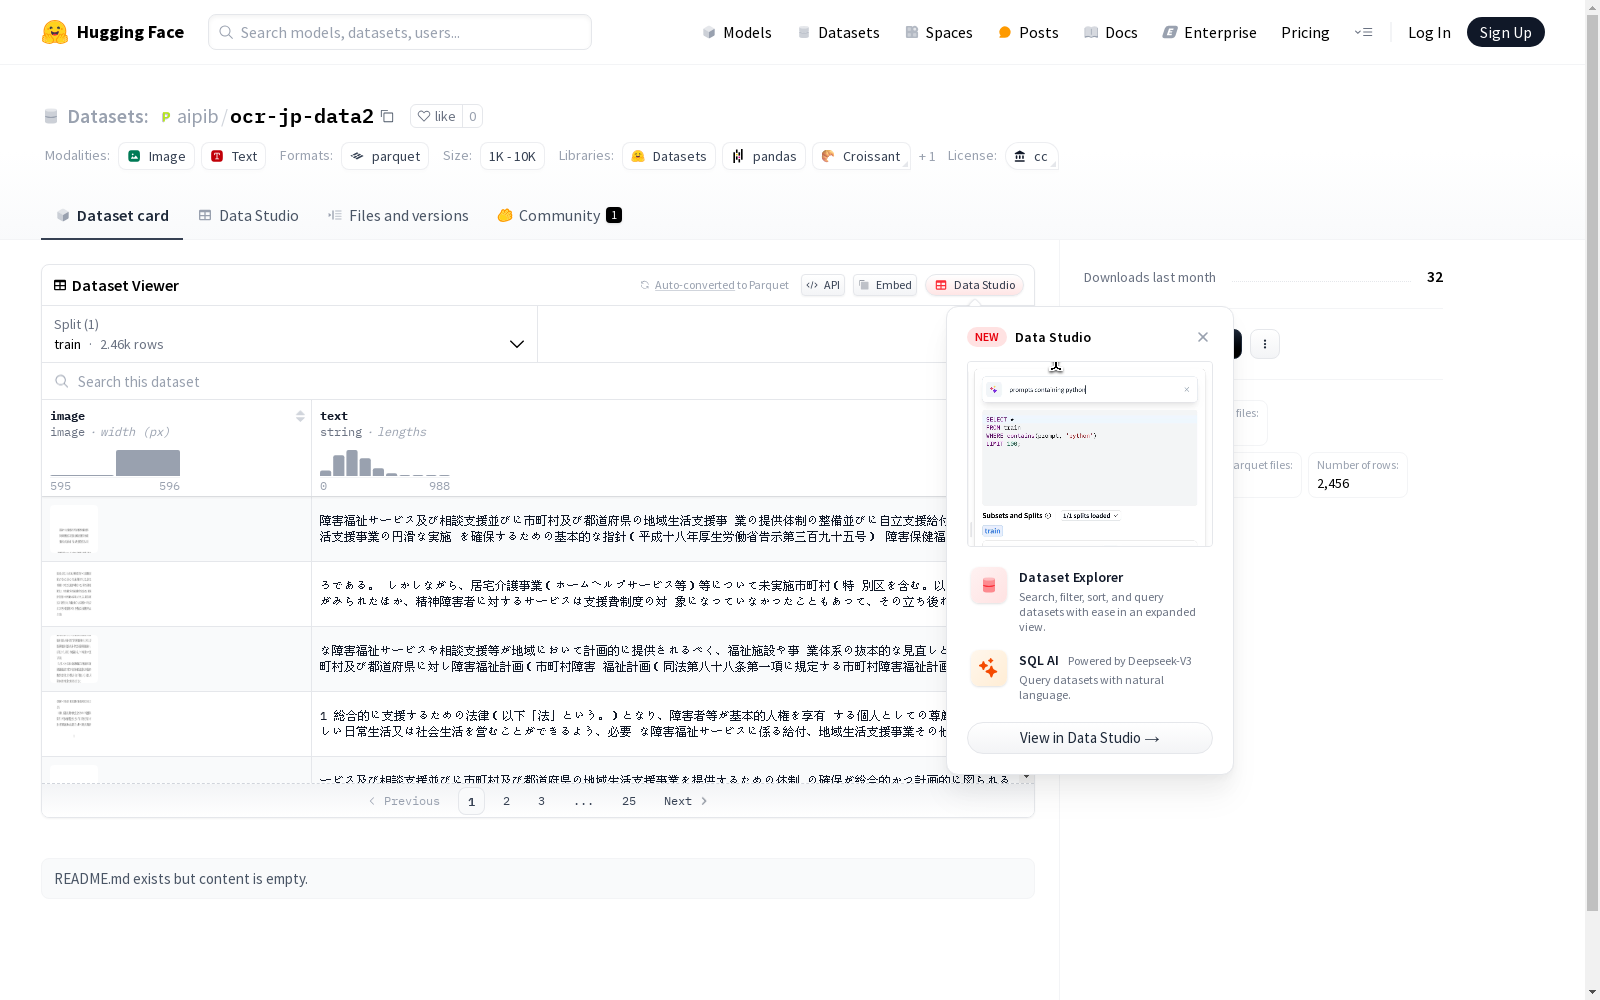Focus the search models, datasets, users field
This screenshot has height=1000, width=1600.
point(400,32)
